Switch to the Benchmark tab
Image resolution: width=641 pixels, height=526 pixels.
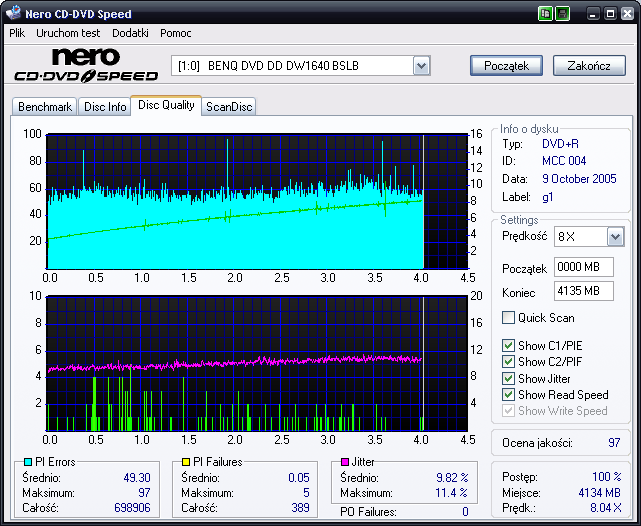tap(45, 107)
